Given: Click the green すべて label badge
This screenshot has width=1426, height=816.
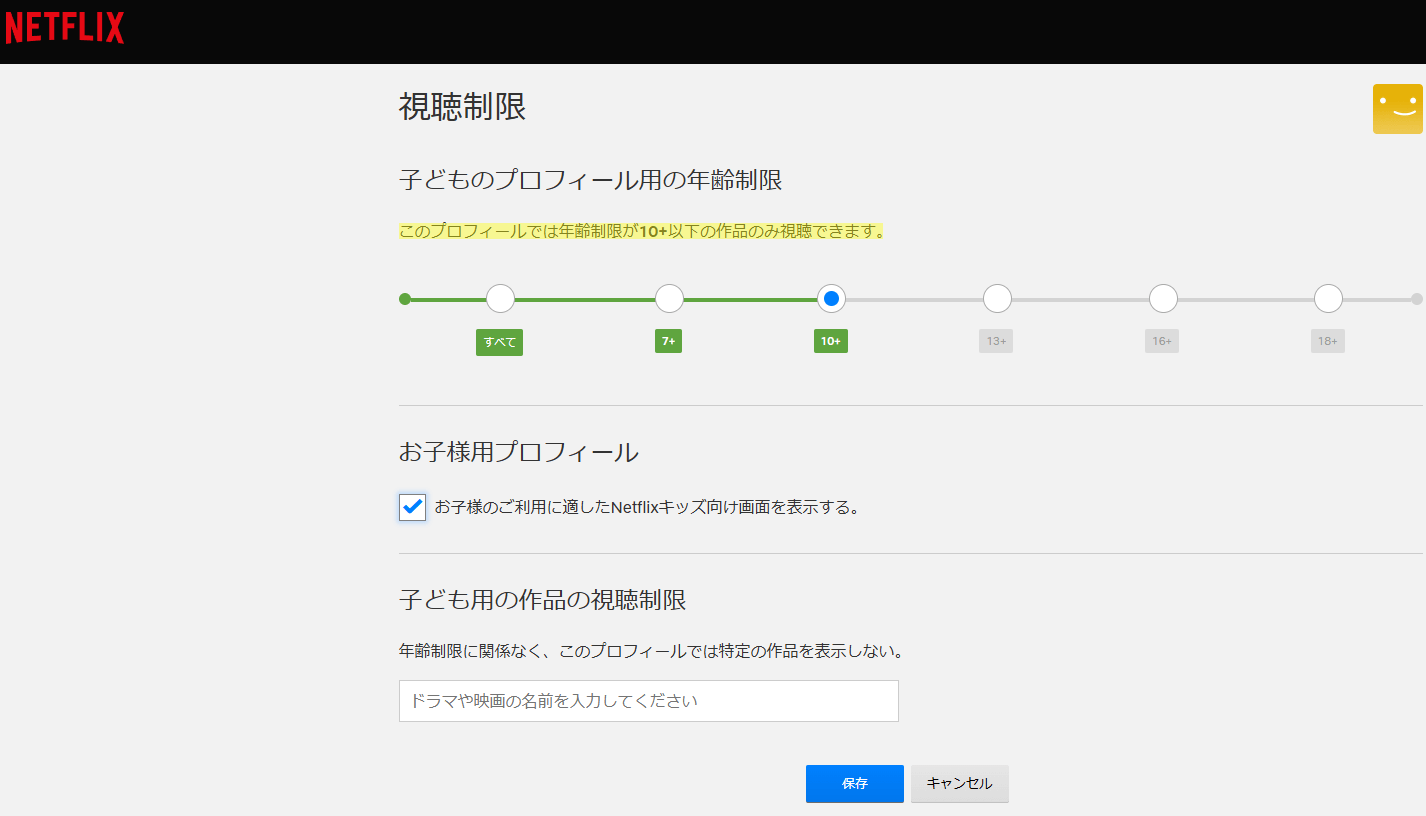Looking at the screenshot, I should (499, 342).
